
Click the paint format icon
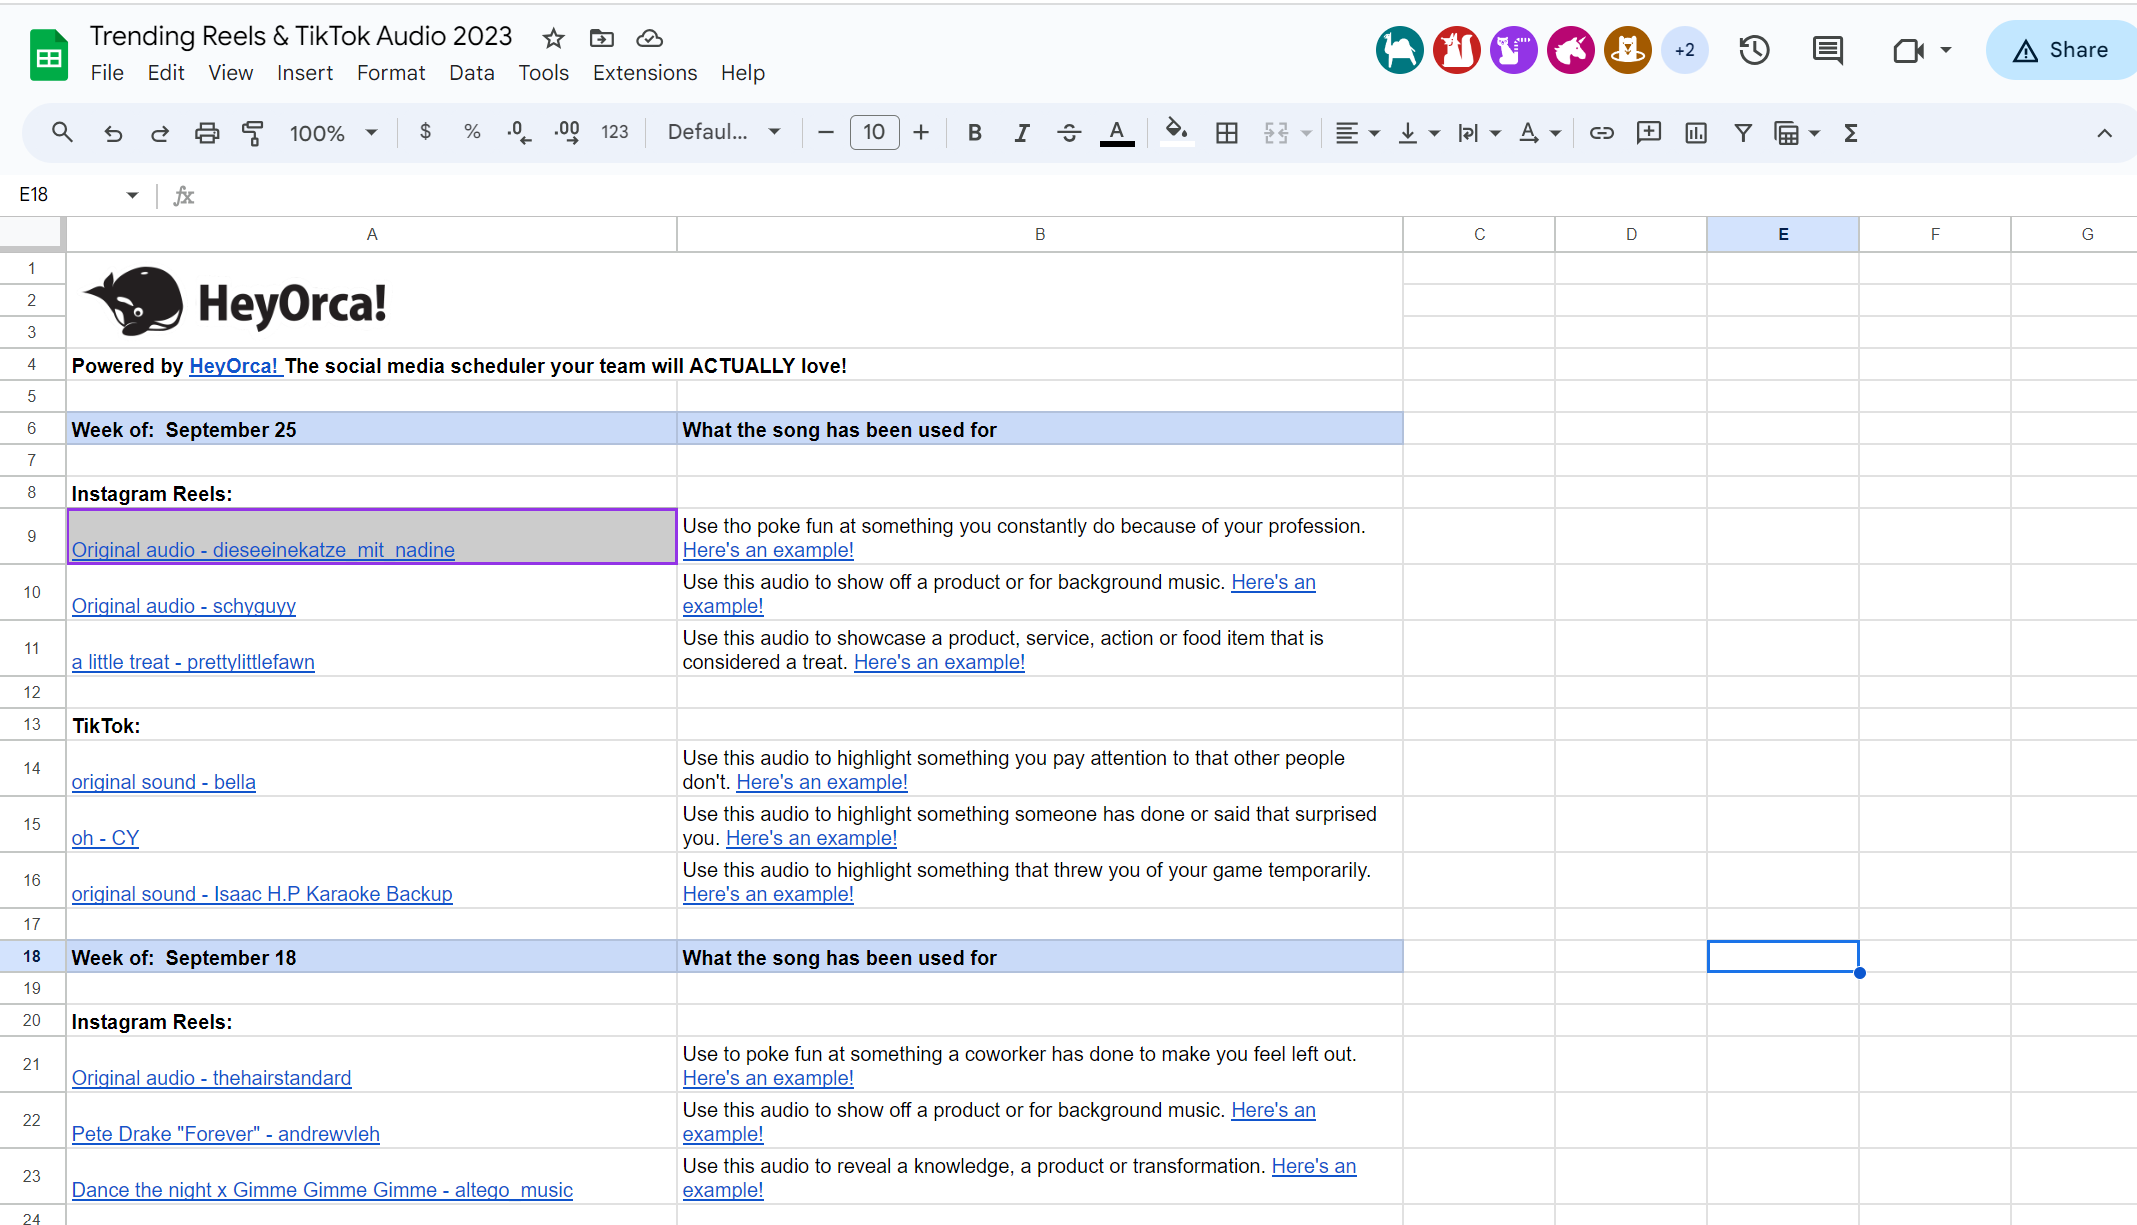pyautogui.click(x=253, y=133)
